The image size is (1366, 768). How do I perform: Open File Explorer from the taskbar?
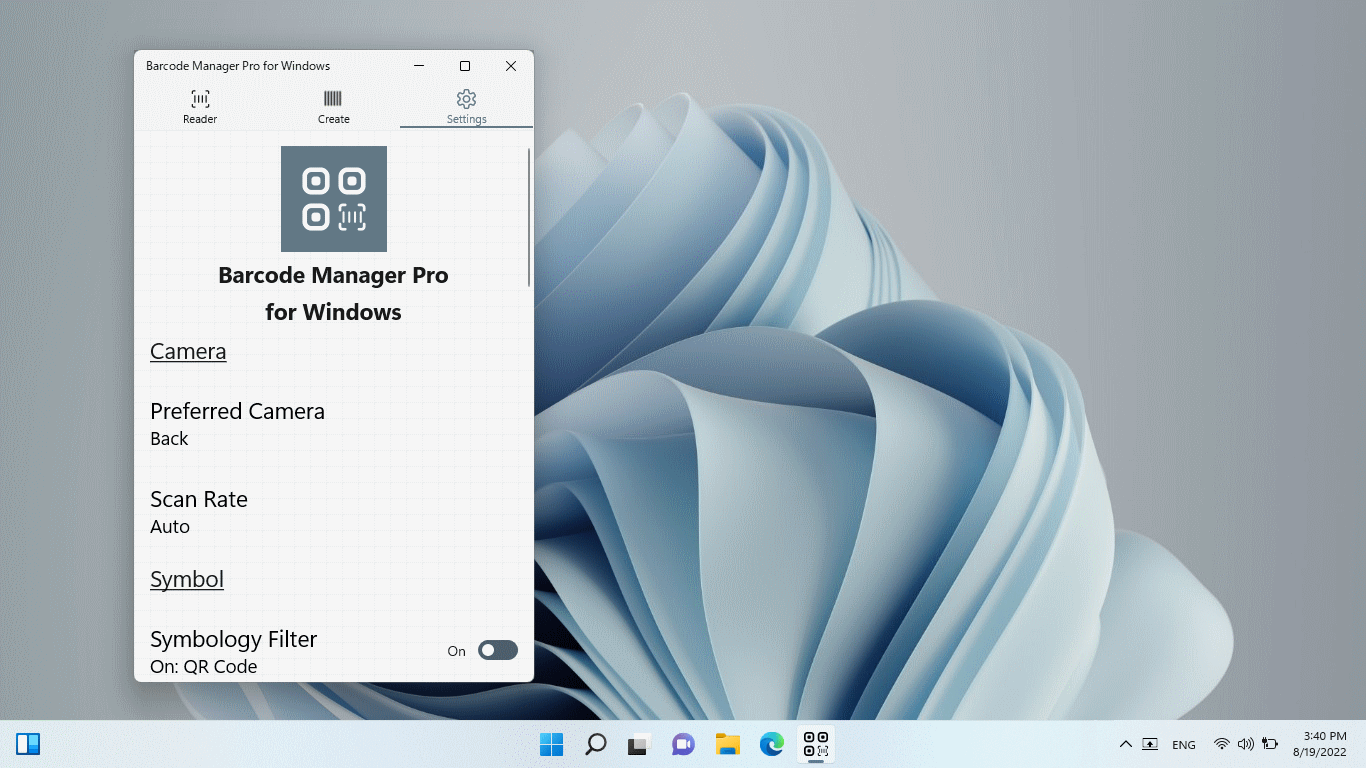[x=727, y=744]
